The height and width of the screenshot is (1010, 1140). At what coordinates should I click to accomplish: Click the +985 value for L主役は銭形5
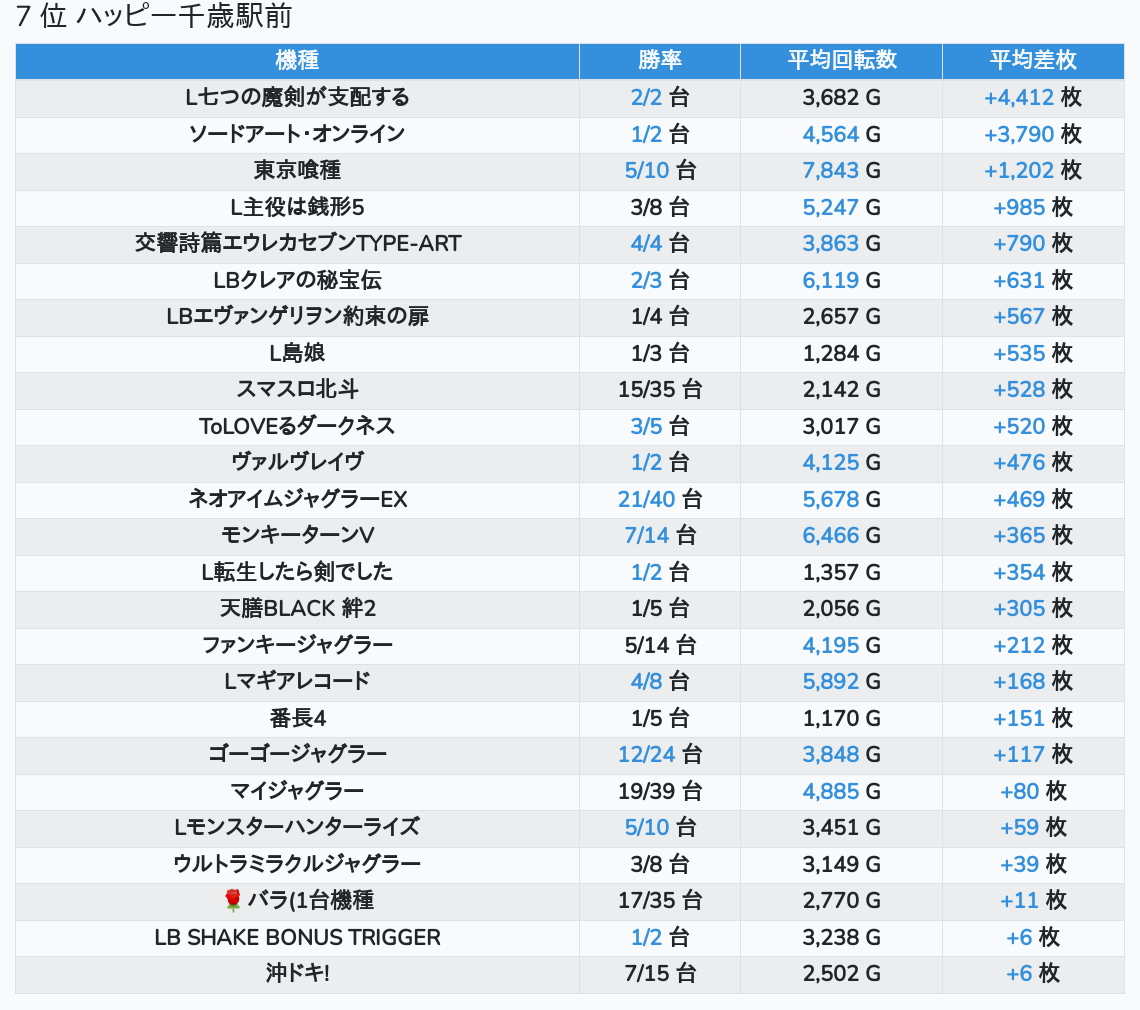coord(1018,207)
